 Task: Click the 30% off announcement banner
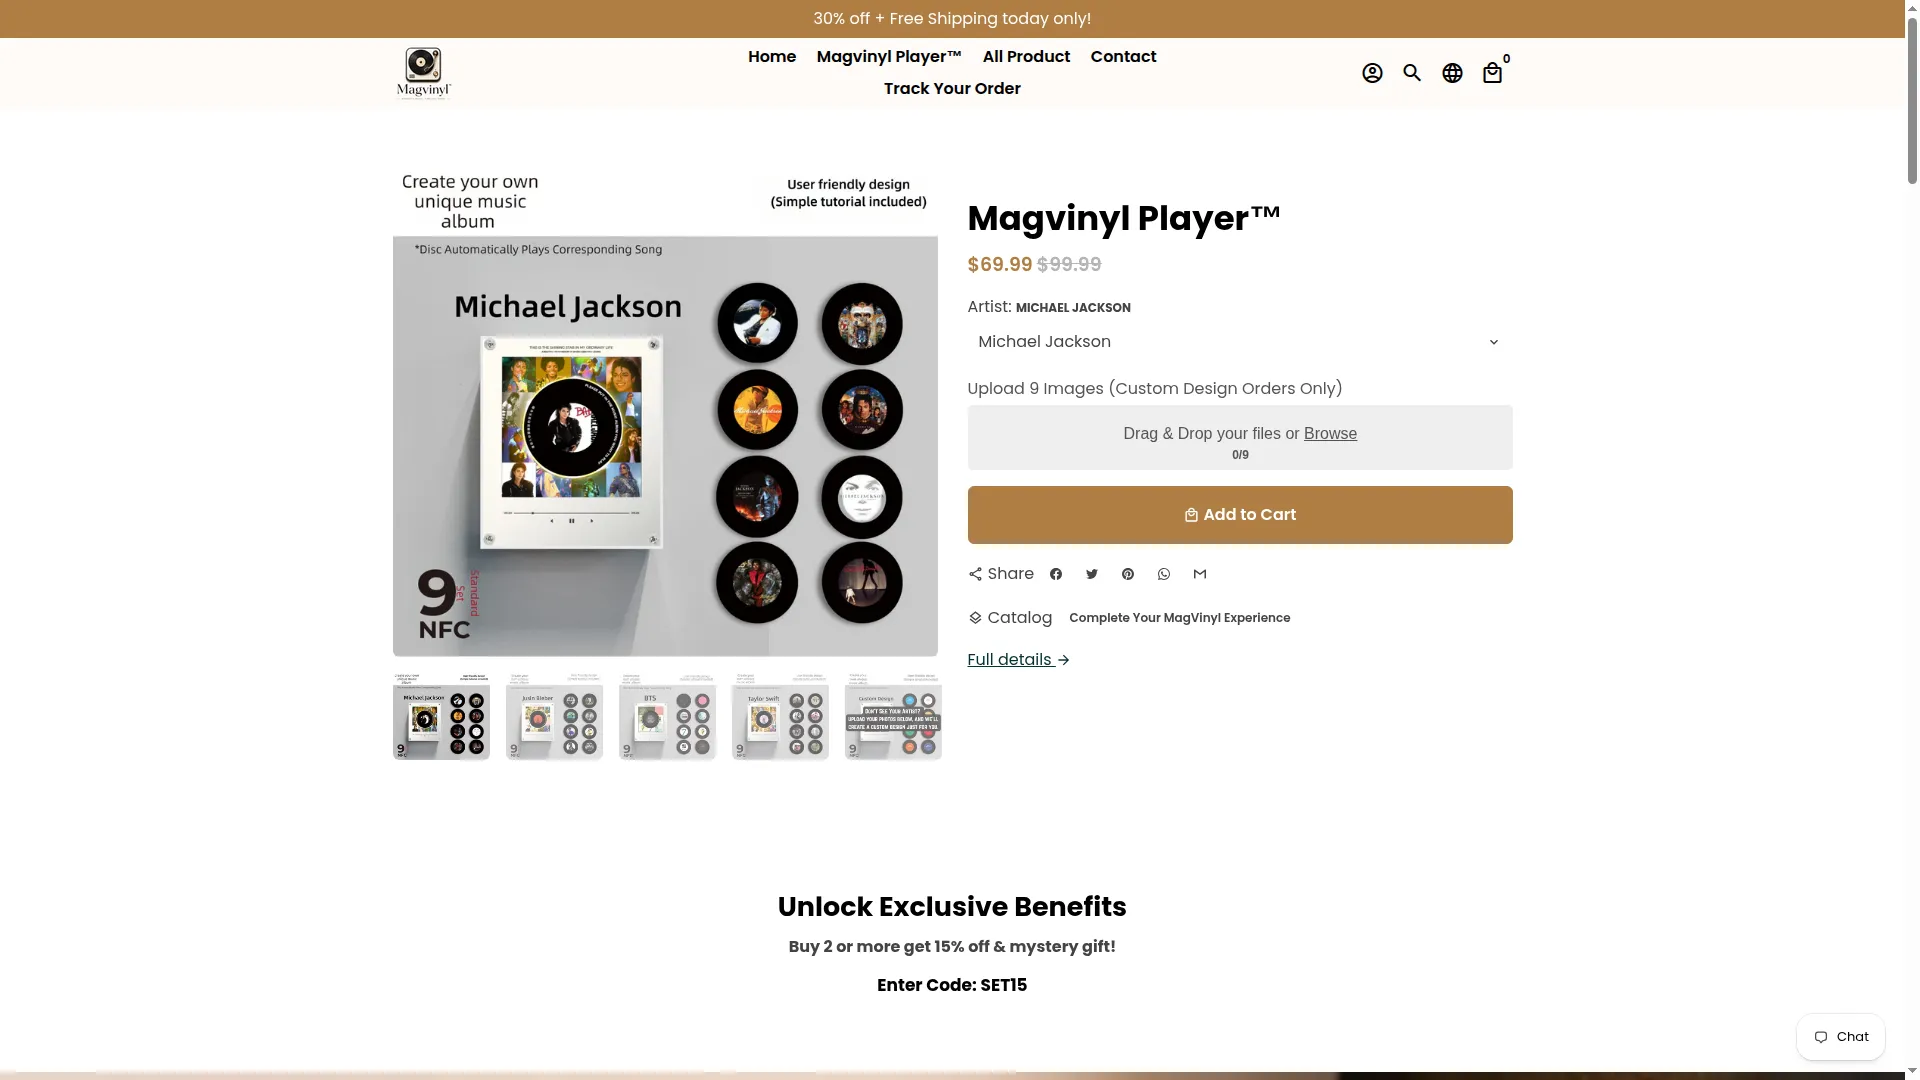coord(952,19)
